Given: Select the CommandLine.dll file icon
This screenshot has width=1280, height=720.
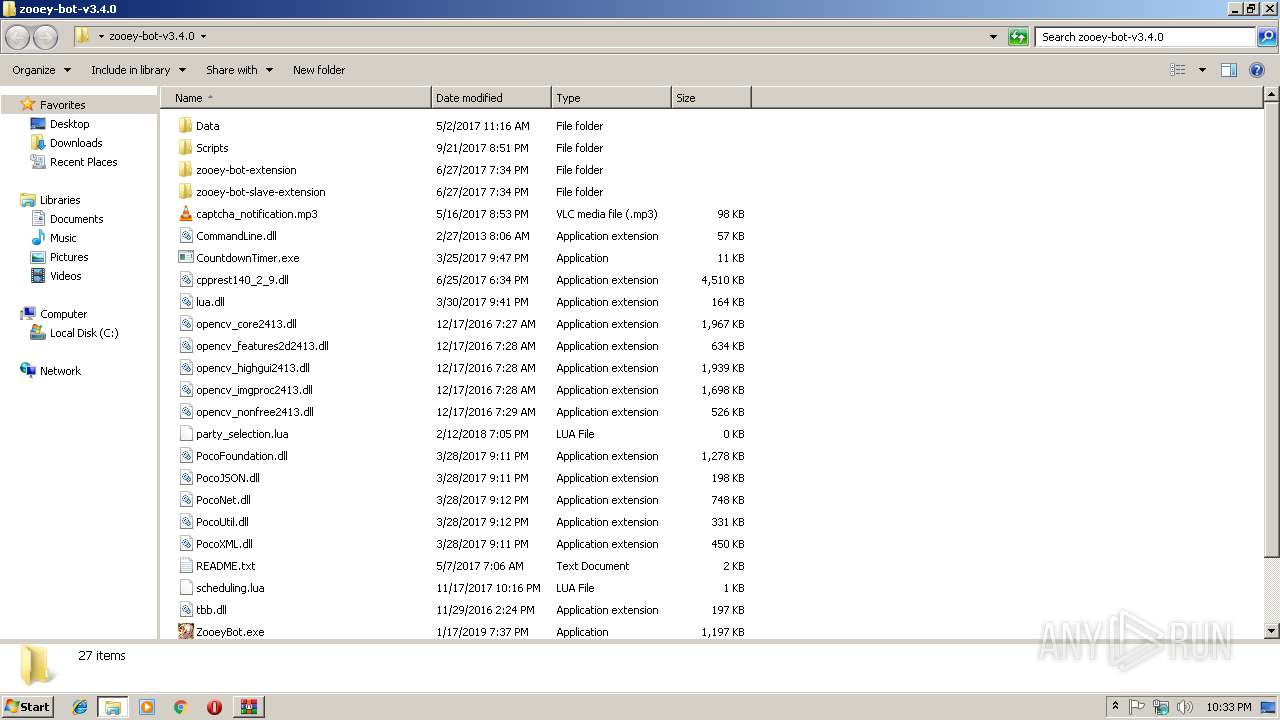Looking at the screenshot, I should pos(185,236).
